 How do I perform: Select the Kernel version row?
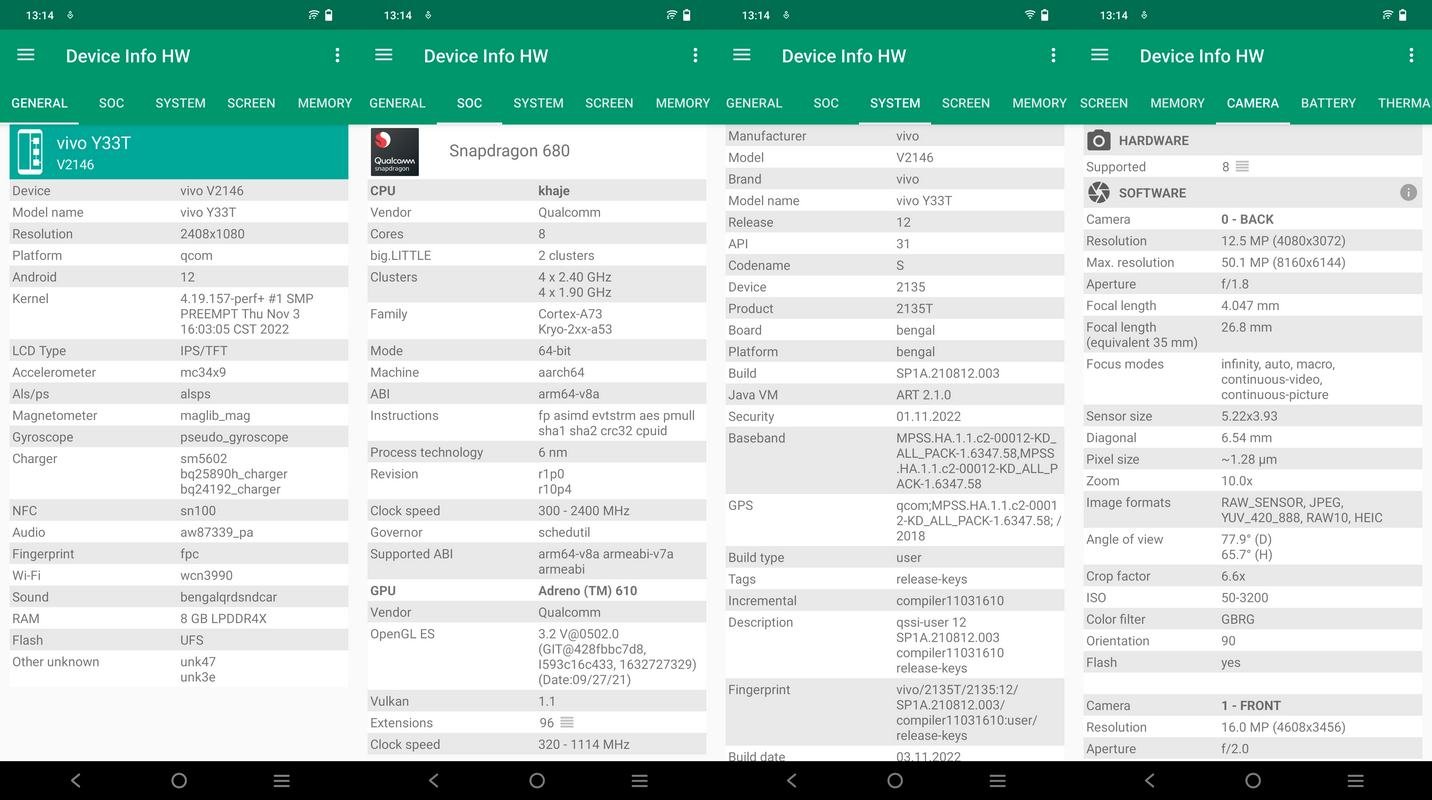(179, 314)
